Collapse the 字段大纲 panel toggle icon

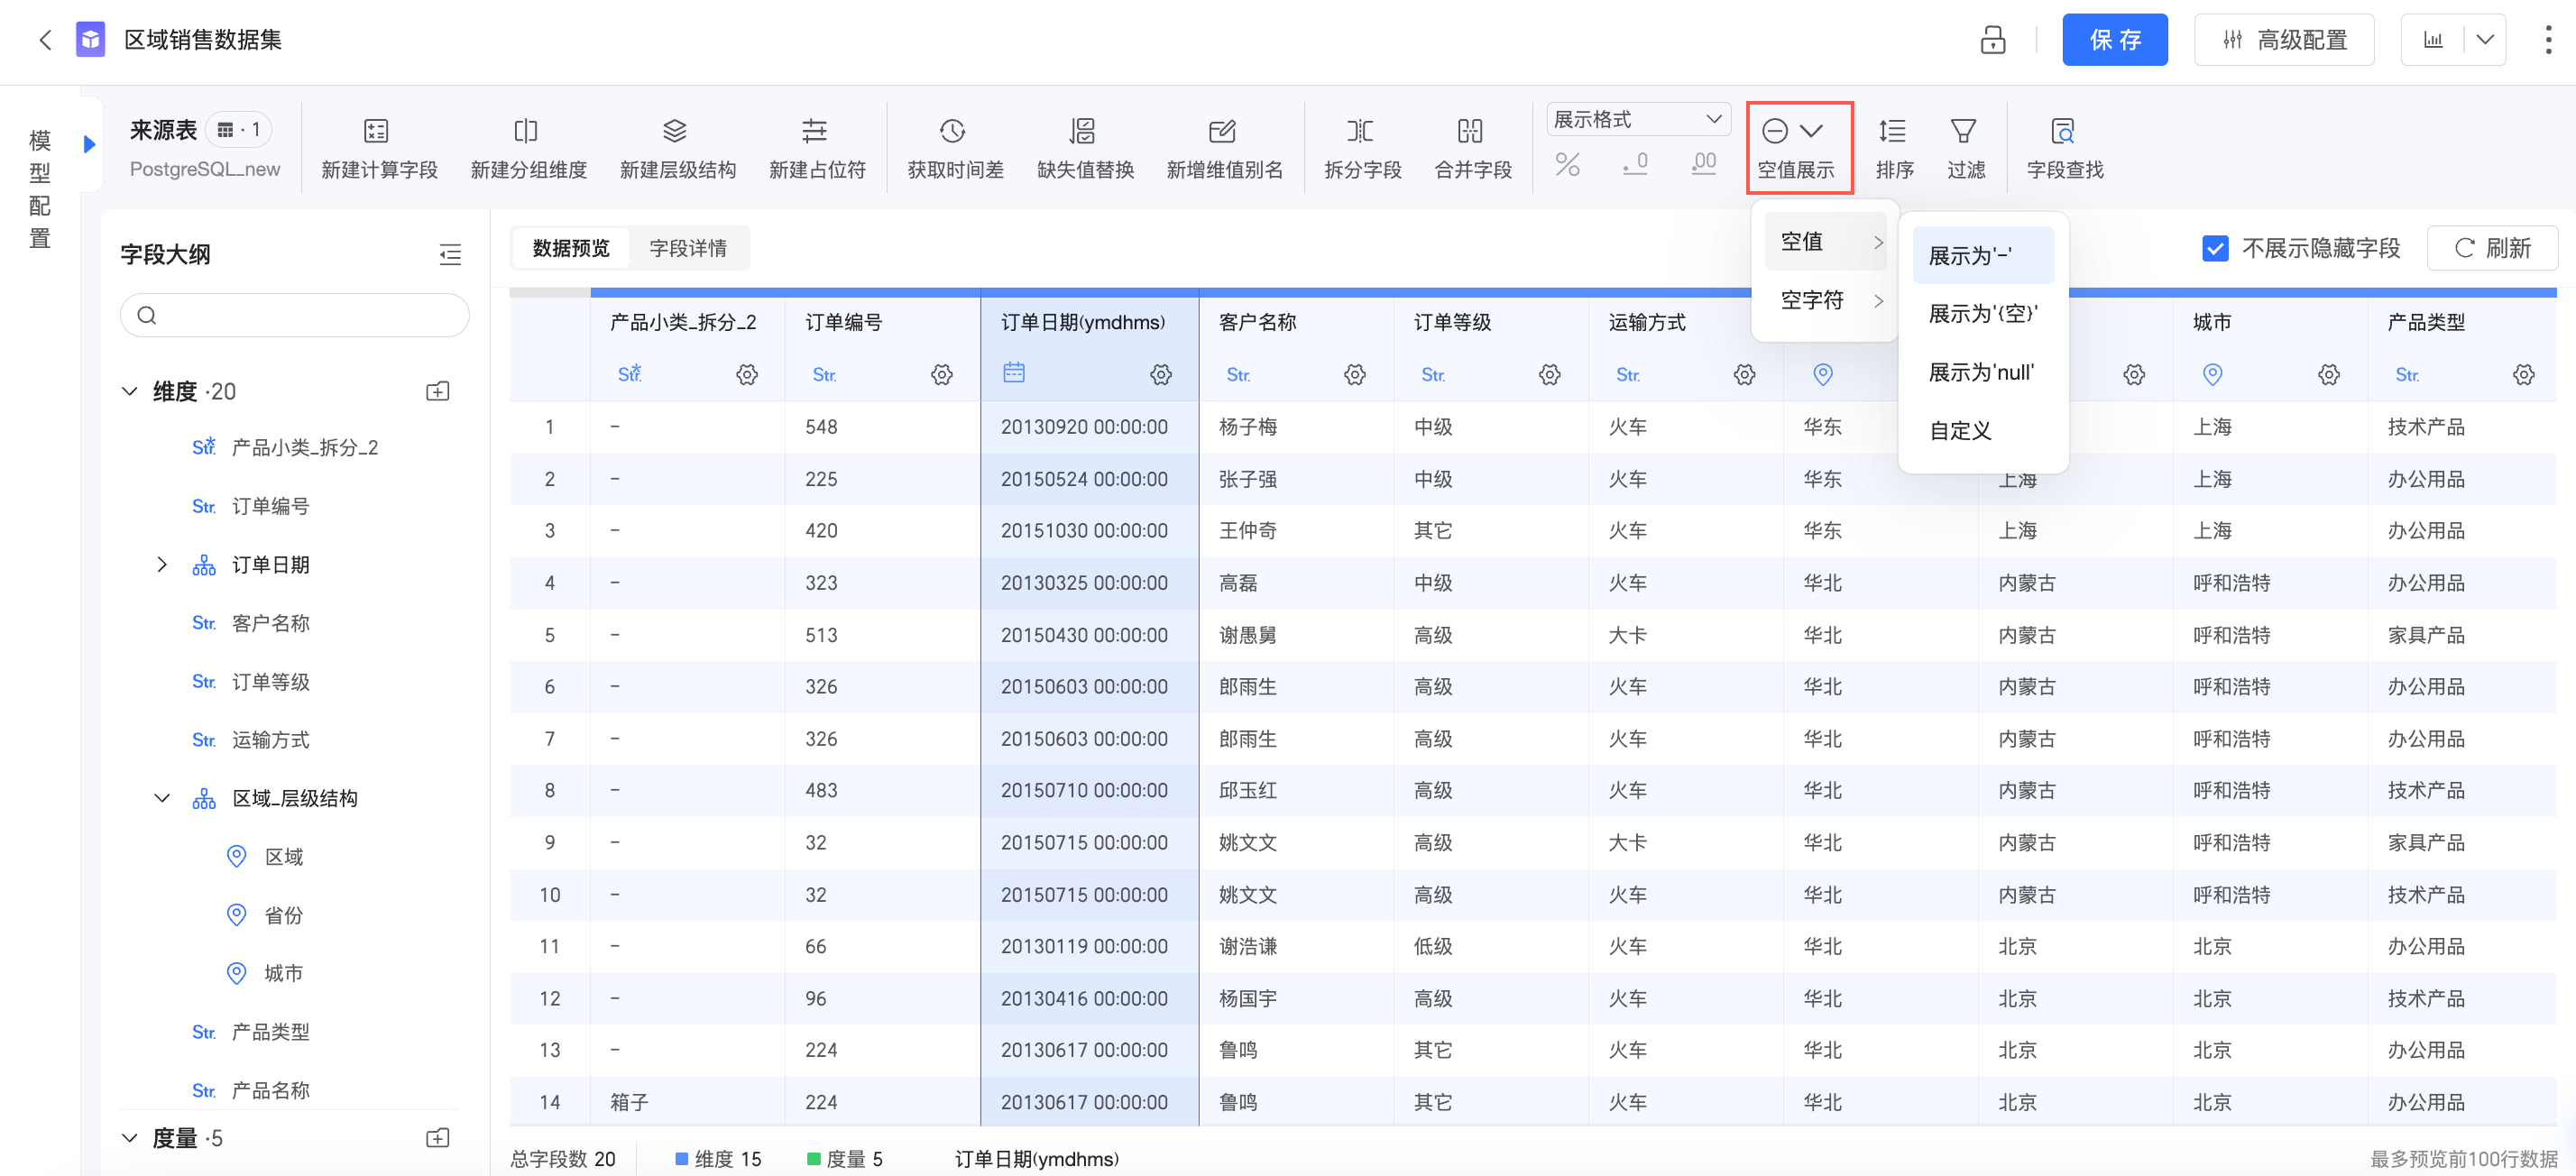tap(450, 255)
